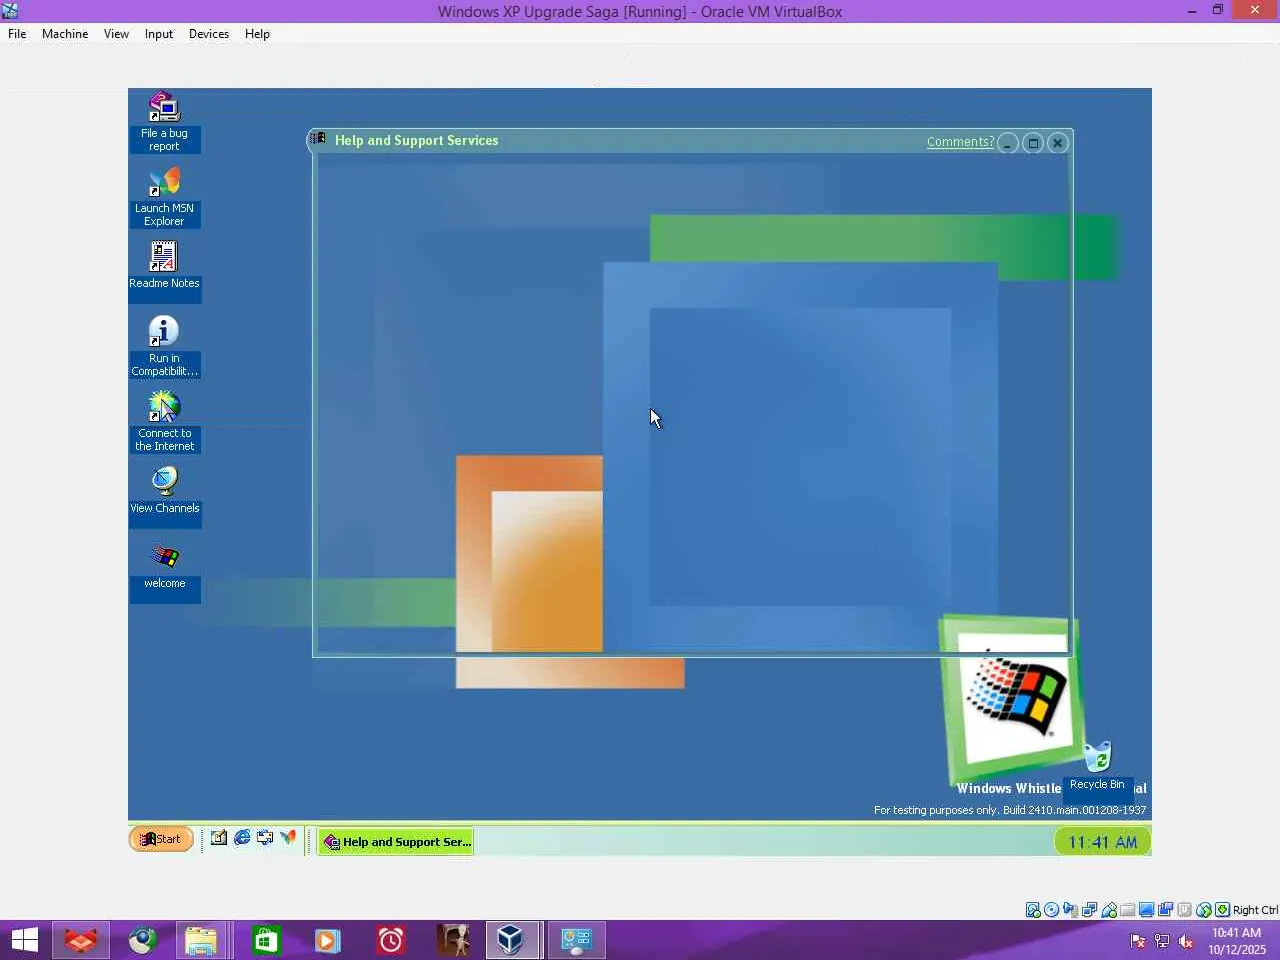Click the Control Panel icon on host taskbar
1280x960 pixels.
(x=576, y=940)
